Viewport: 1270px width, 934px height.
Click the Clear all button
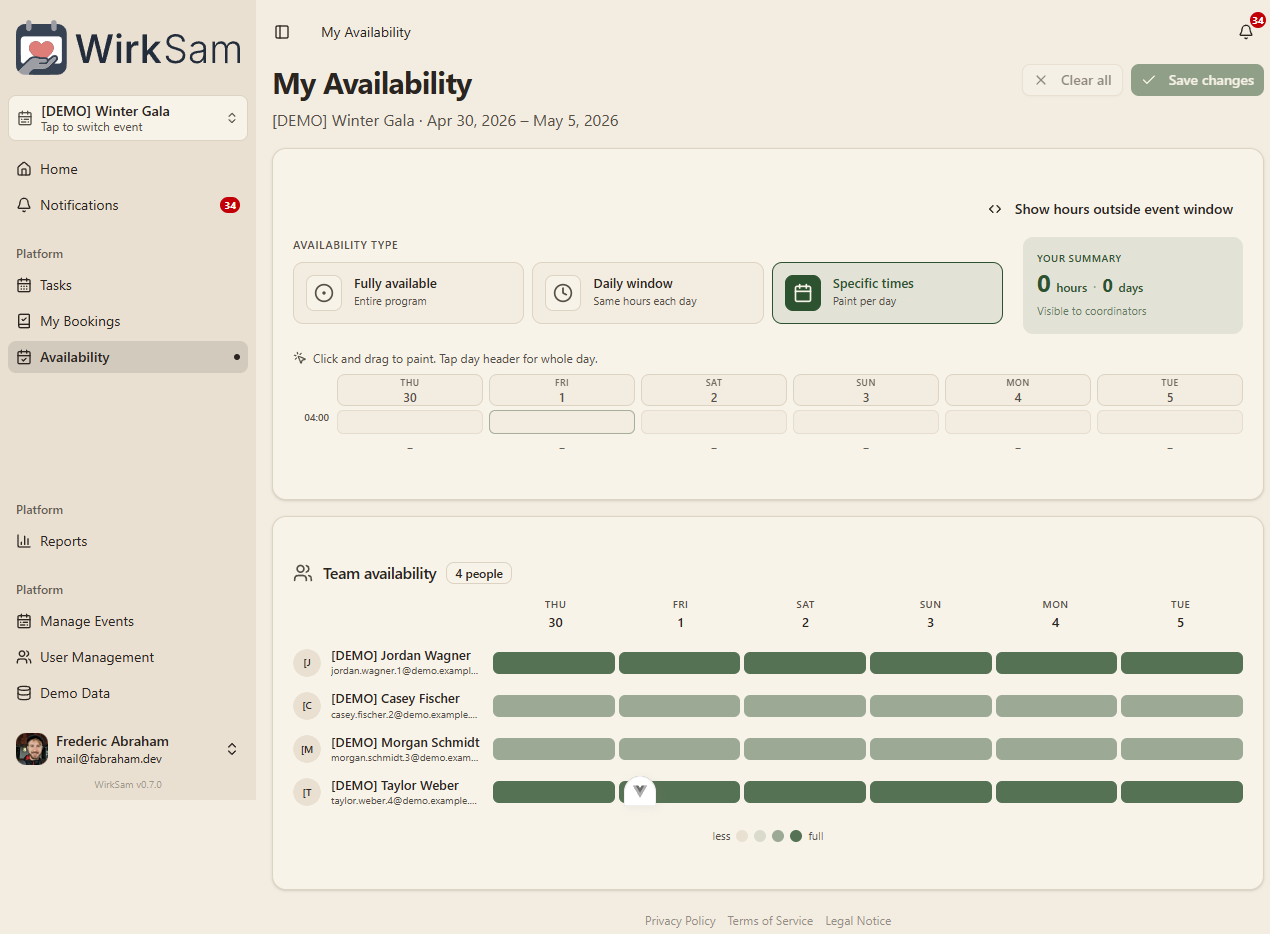click(x=1072, y=80)
